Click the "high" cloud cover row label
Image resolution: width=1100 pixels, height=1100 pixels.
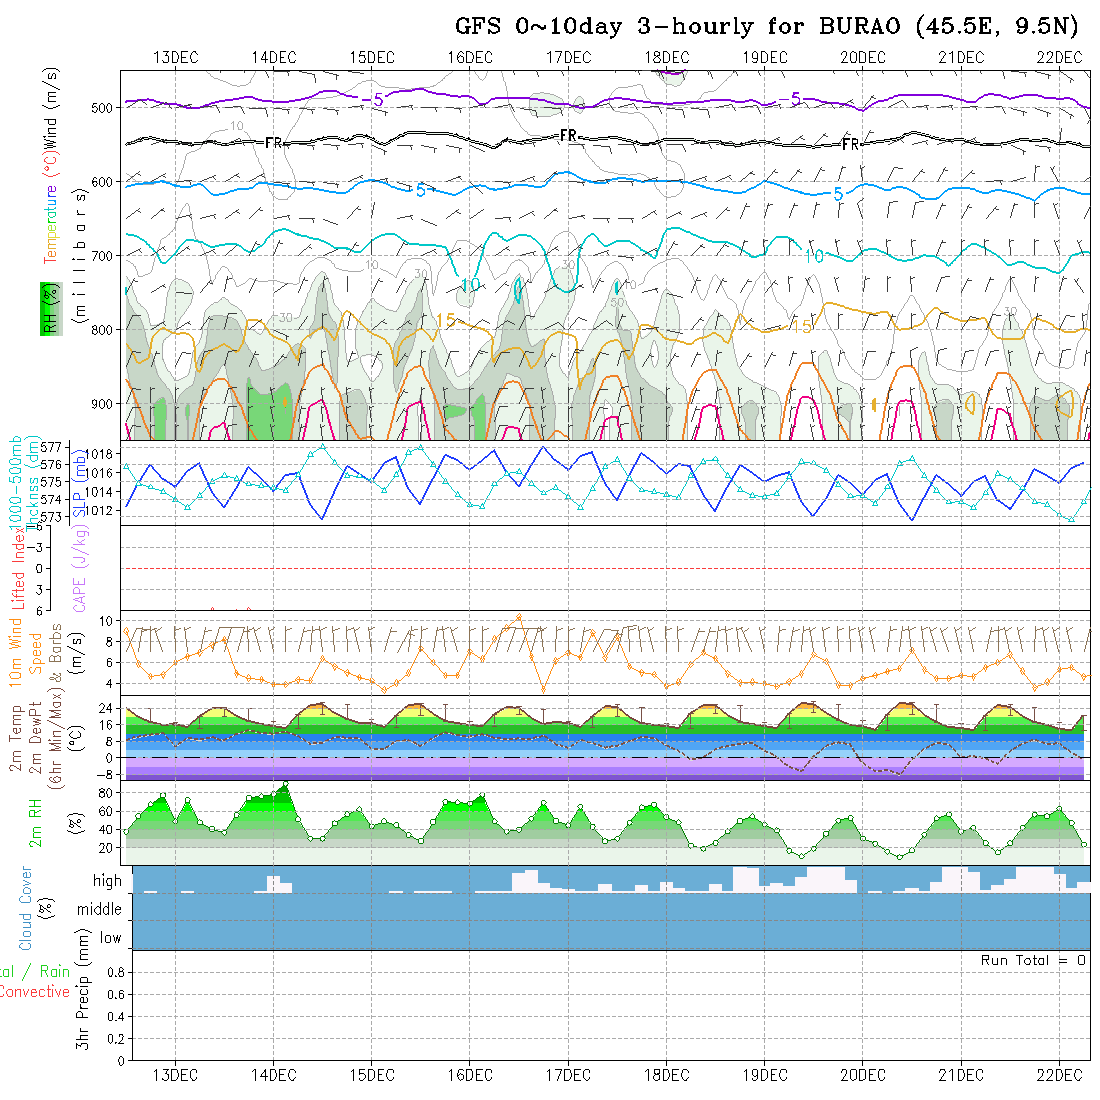[107, 881]
